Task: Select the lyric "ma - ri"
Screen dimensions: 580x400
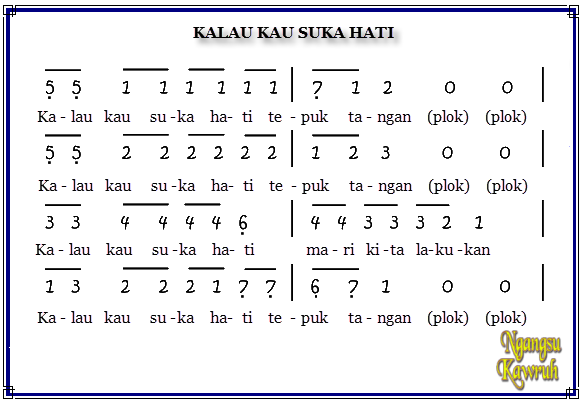Action: click(x=330, y=250)
